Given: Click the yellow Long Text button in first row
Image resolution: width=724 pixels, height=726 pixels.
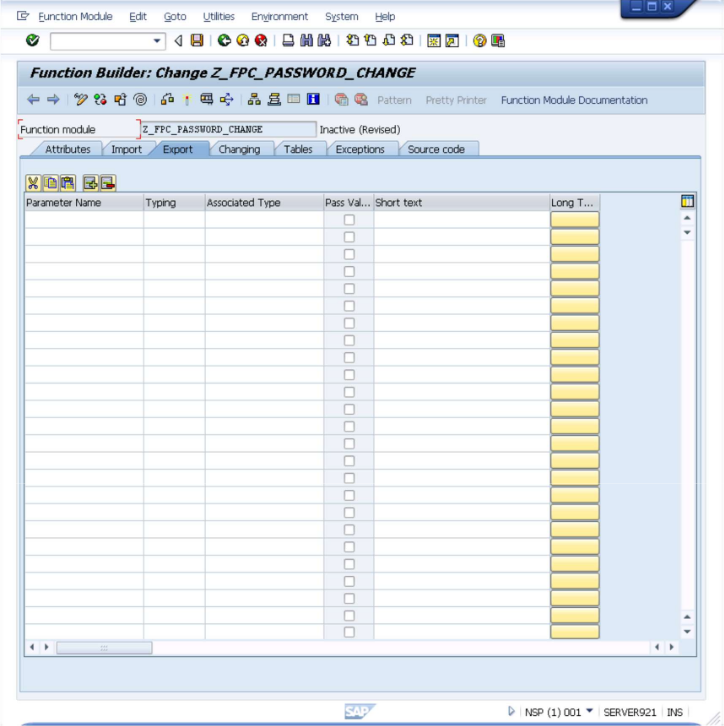Looking at the screenshot, I should coord(574,220).
